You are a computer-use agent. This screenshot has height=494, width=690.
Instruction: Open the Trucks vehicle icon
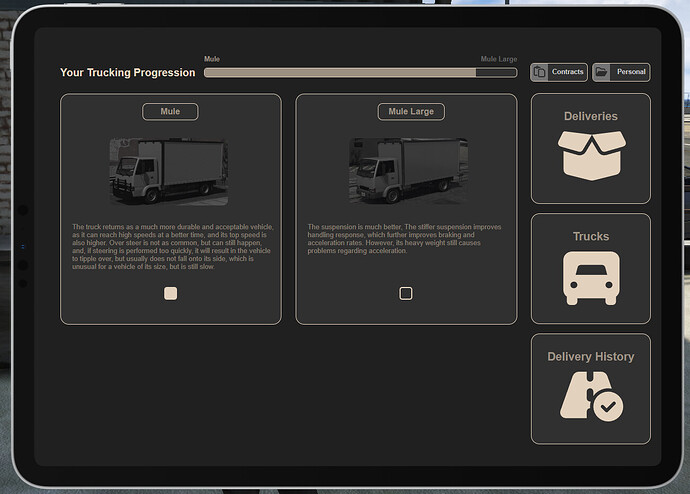[x=591, y=278]
